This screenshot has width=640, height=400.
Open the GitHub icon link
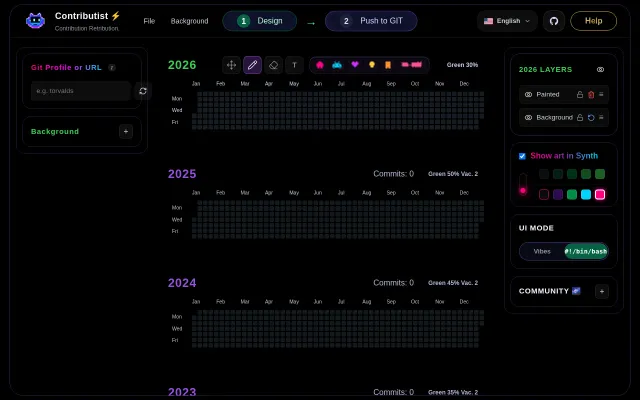(x=554, y=21)
